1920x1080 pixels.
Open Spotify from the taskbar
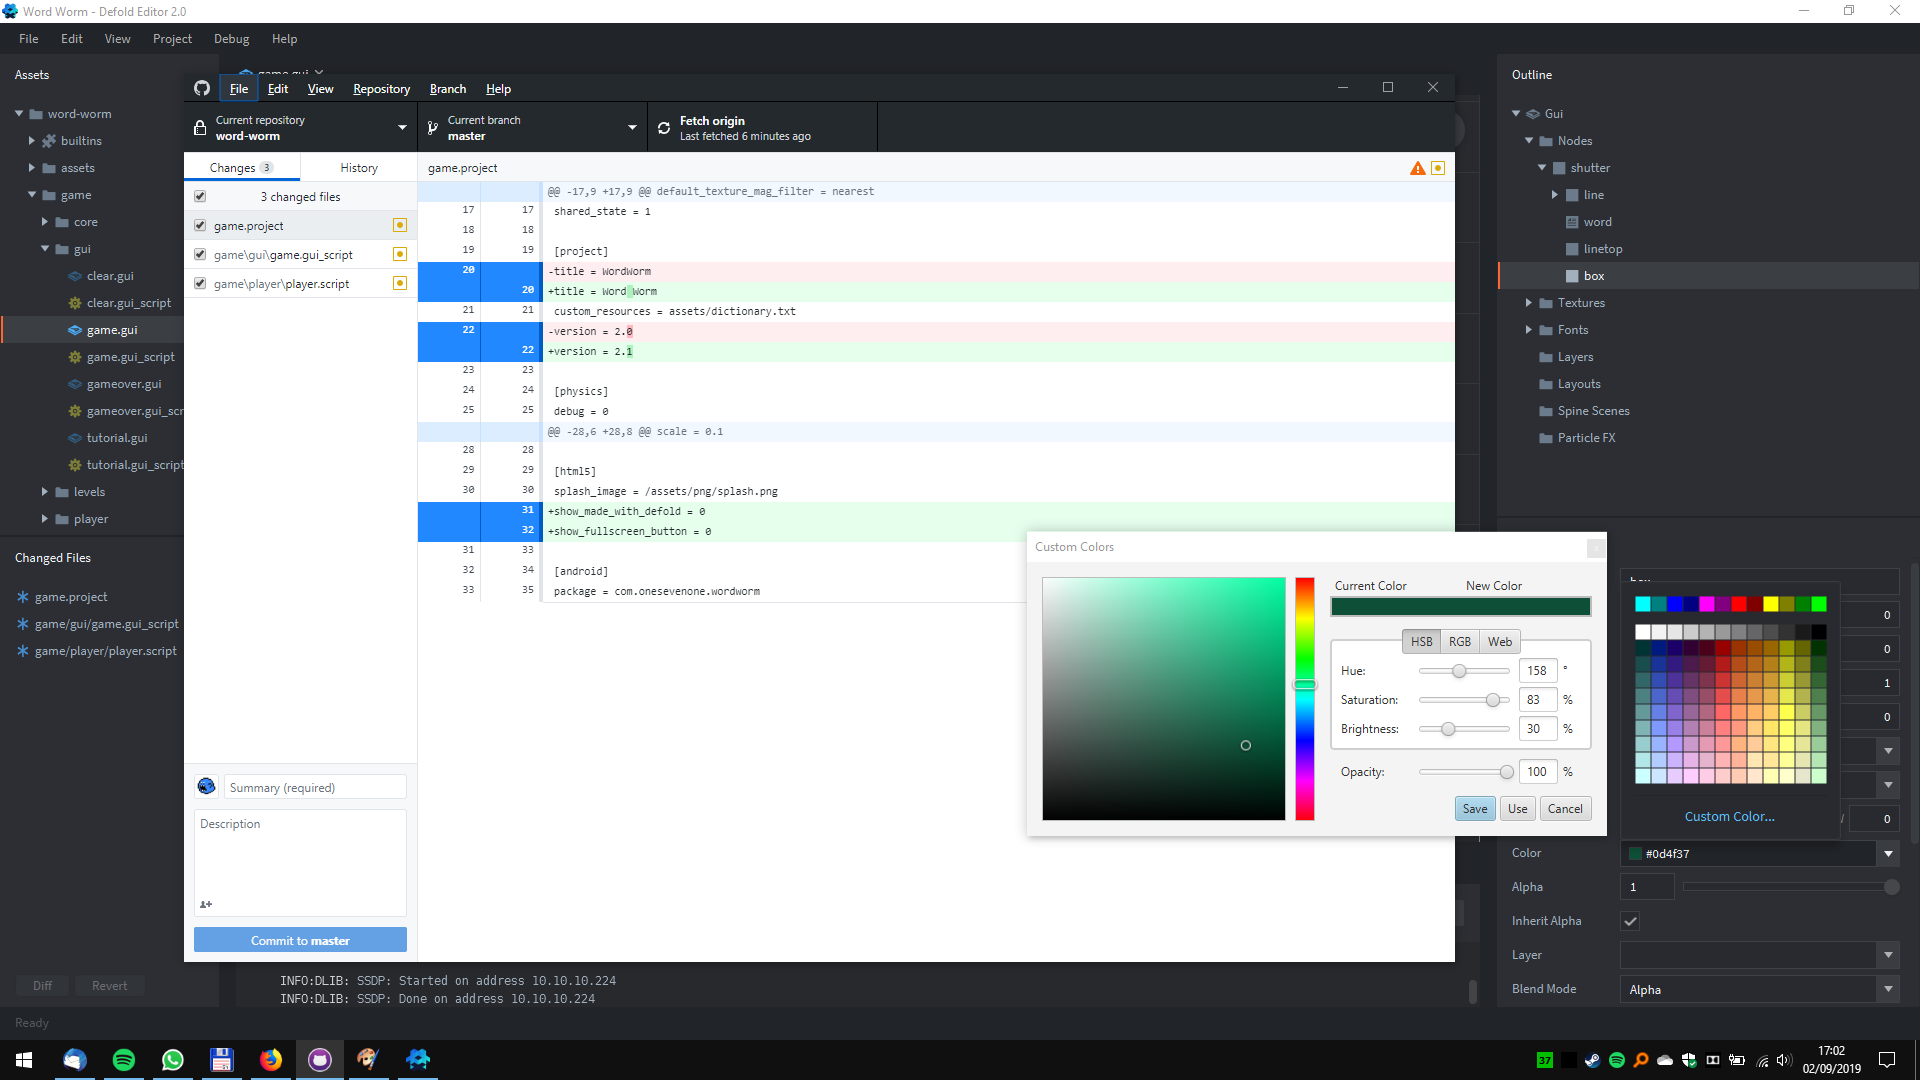(123, 1059)
